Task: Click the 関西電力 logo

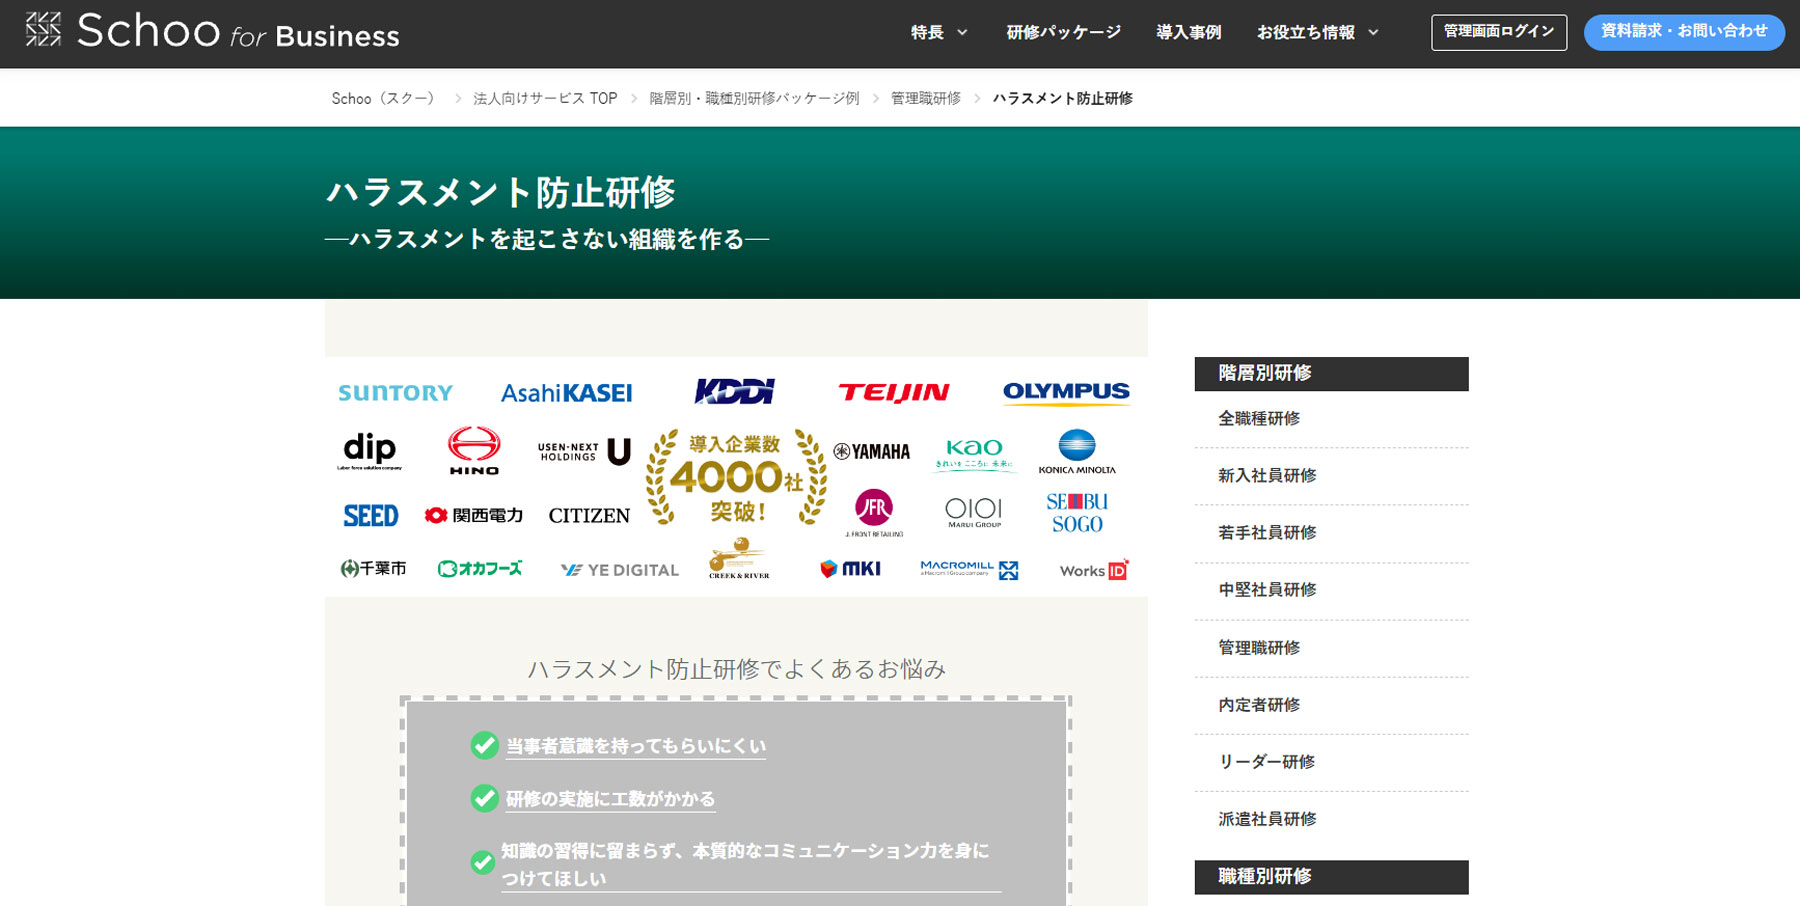Action: tap(474, 515)
